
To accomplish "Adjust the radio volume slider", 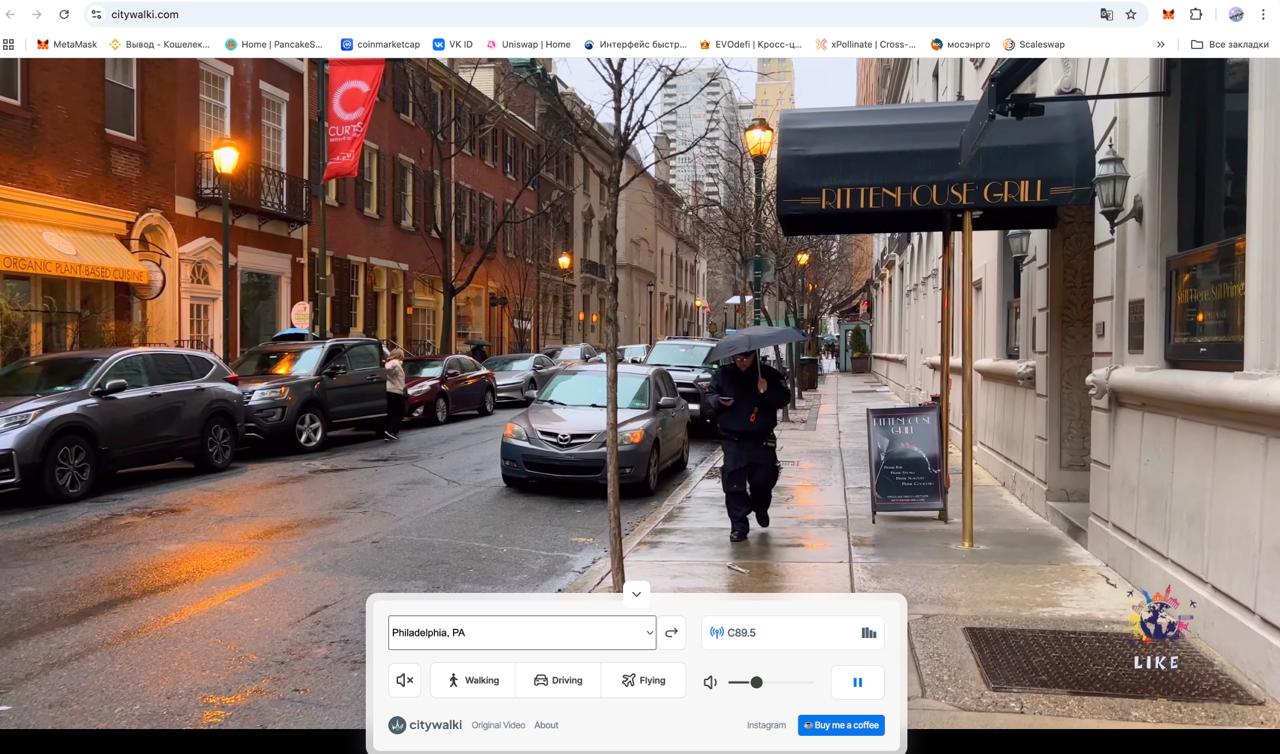I will (x=758, y=681).
